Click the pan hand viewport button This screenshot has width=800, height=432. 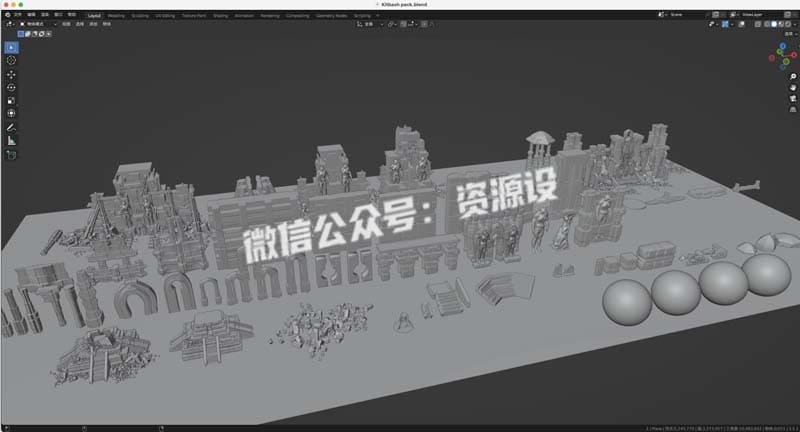793,87
